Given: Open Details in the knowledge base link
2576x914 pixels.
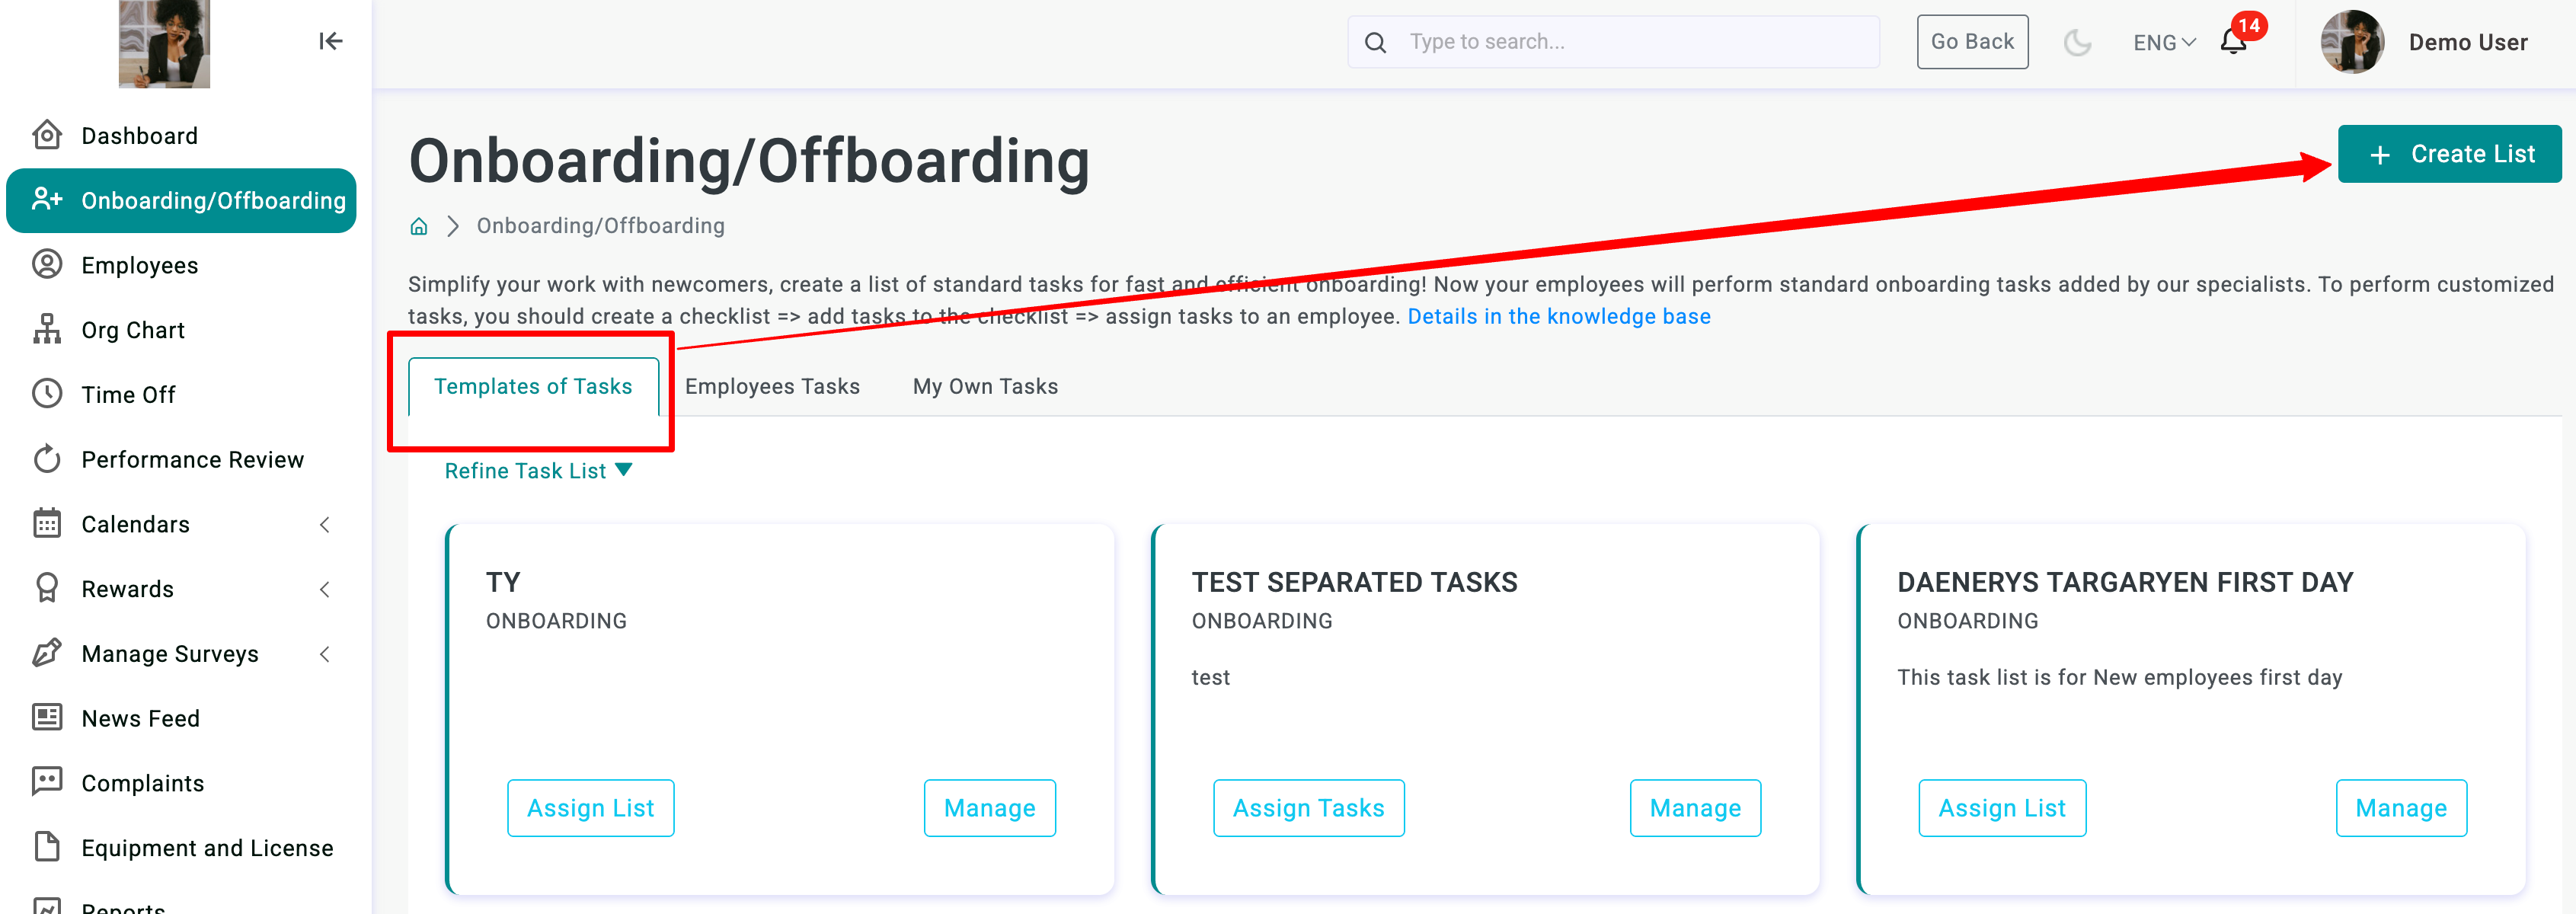Looking at the screenshot, I should point(1559,317).
